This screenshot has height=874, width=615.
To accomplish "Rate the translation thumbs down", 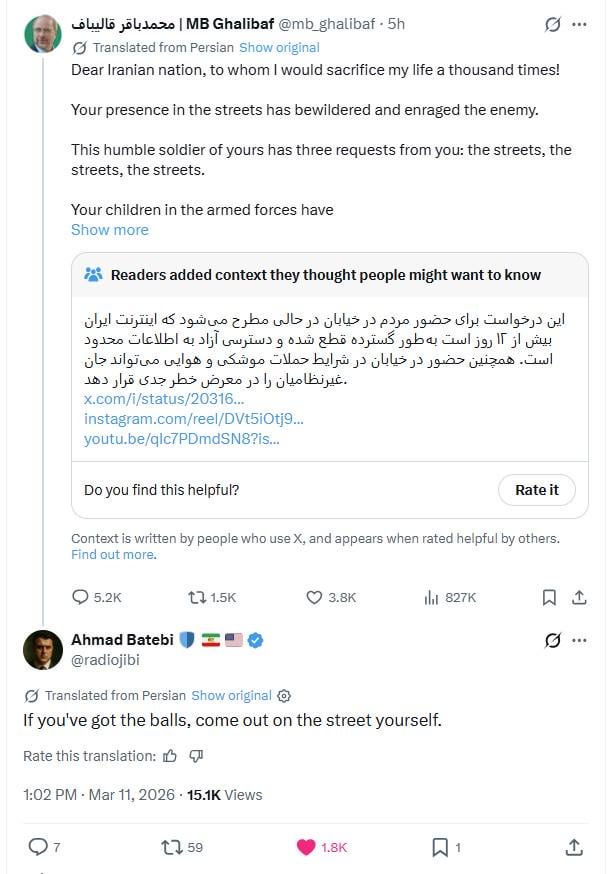I will [196, 756].
